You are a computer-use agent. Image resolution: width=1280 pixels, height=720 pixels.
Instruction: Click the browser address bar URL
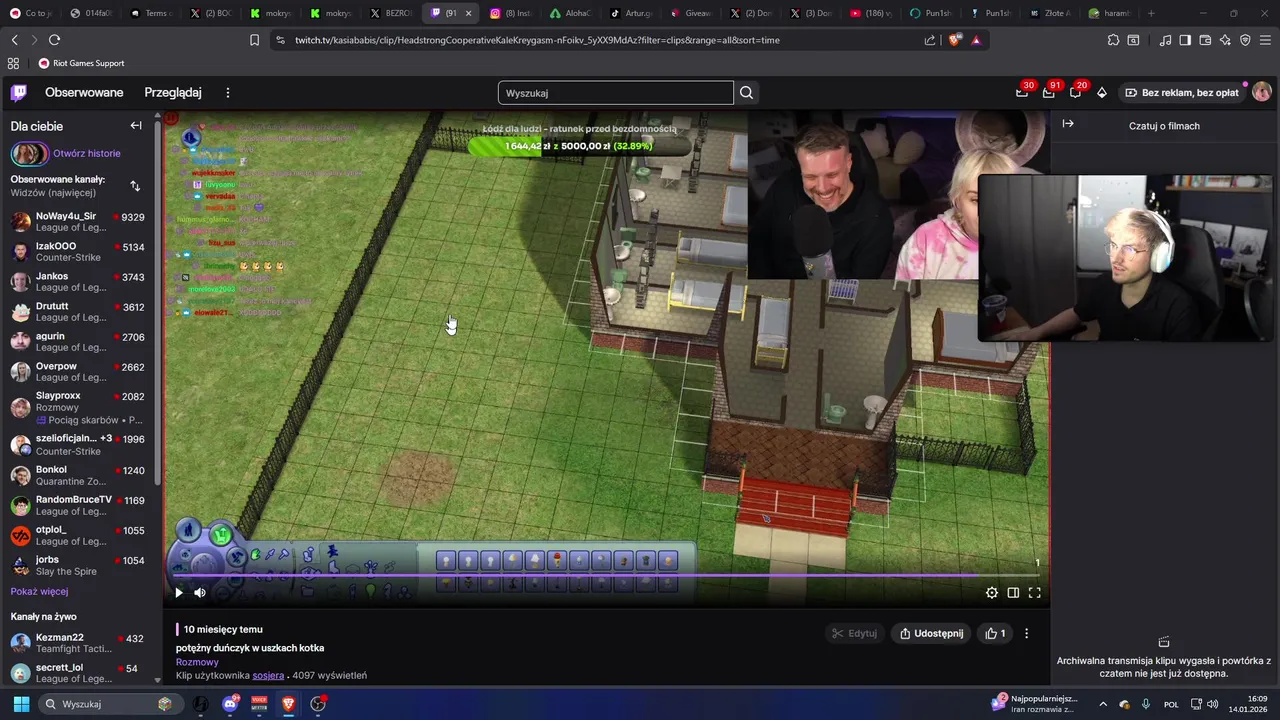[537, 40]
